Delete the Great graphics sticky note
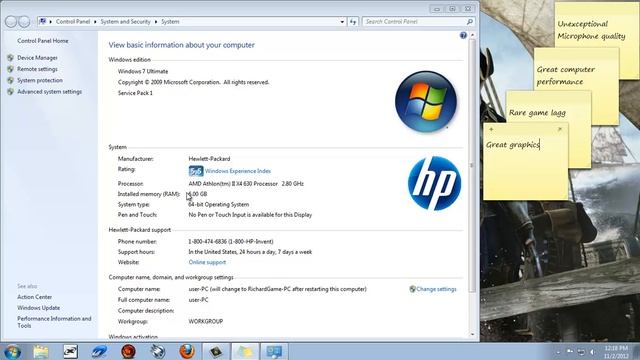This screenshot has width=640, height=360. pos(560,129)
